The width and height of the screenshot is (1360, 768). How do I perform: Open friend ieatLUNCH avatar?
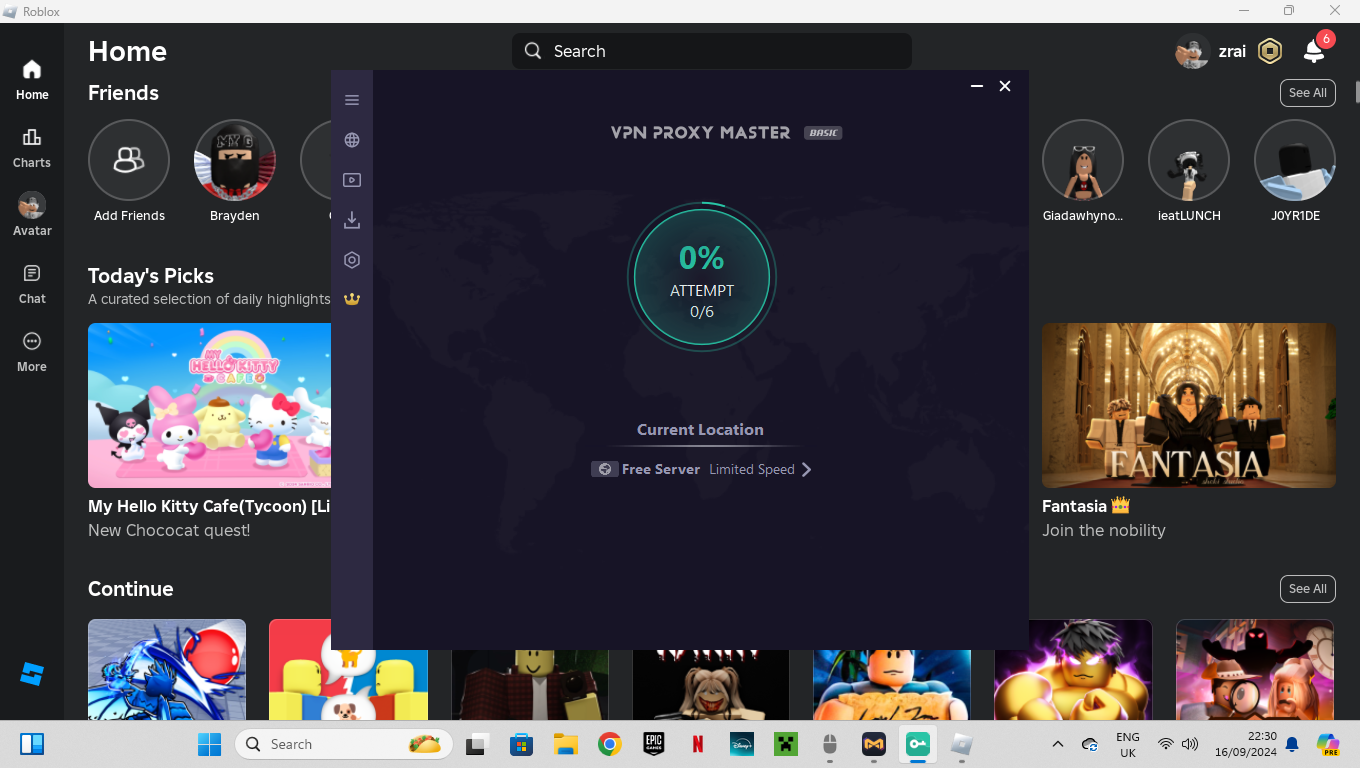point(1189,160)
